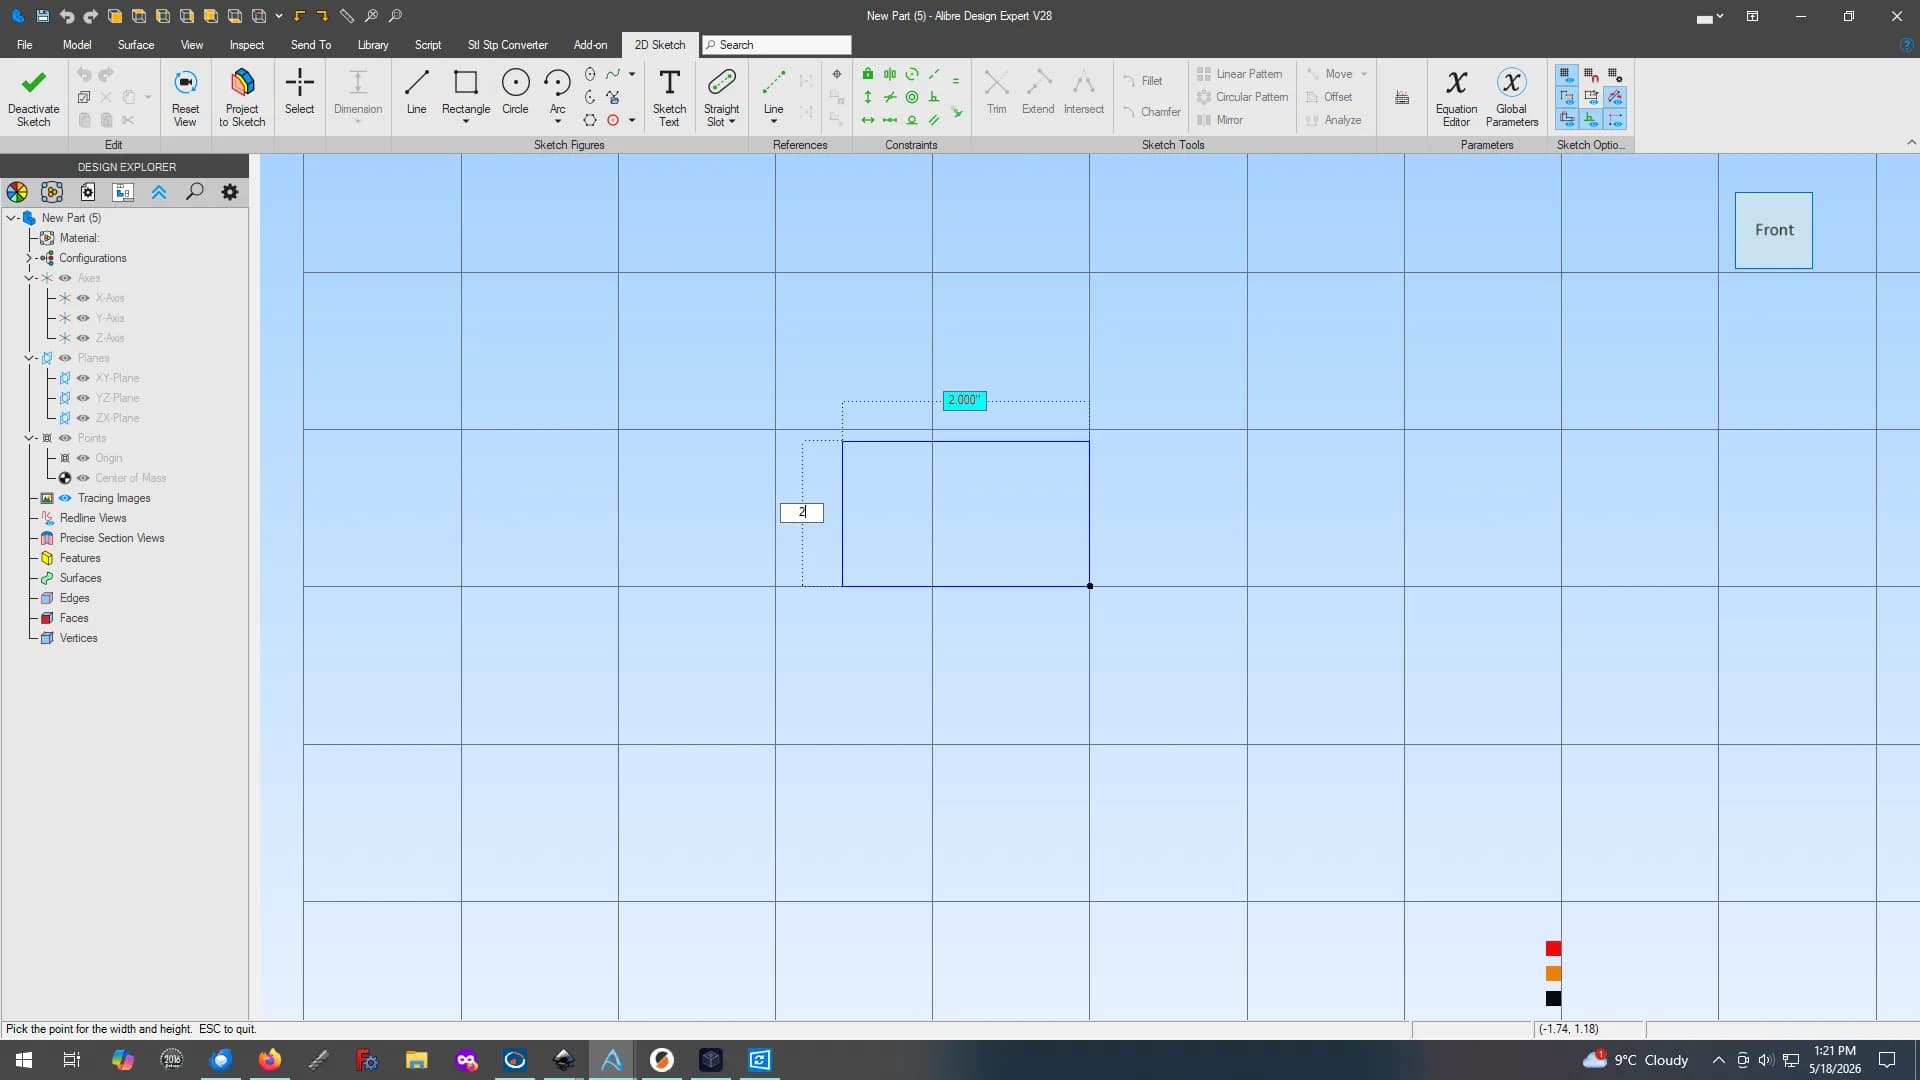Image resolution: width=1920 pixels, height=1080 pixels.
Task: Switch to the Model tab
Action: click(x=77, y=45)
